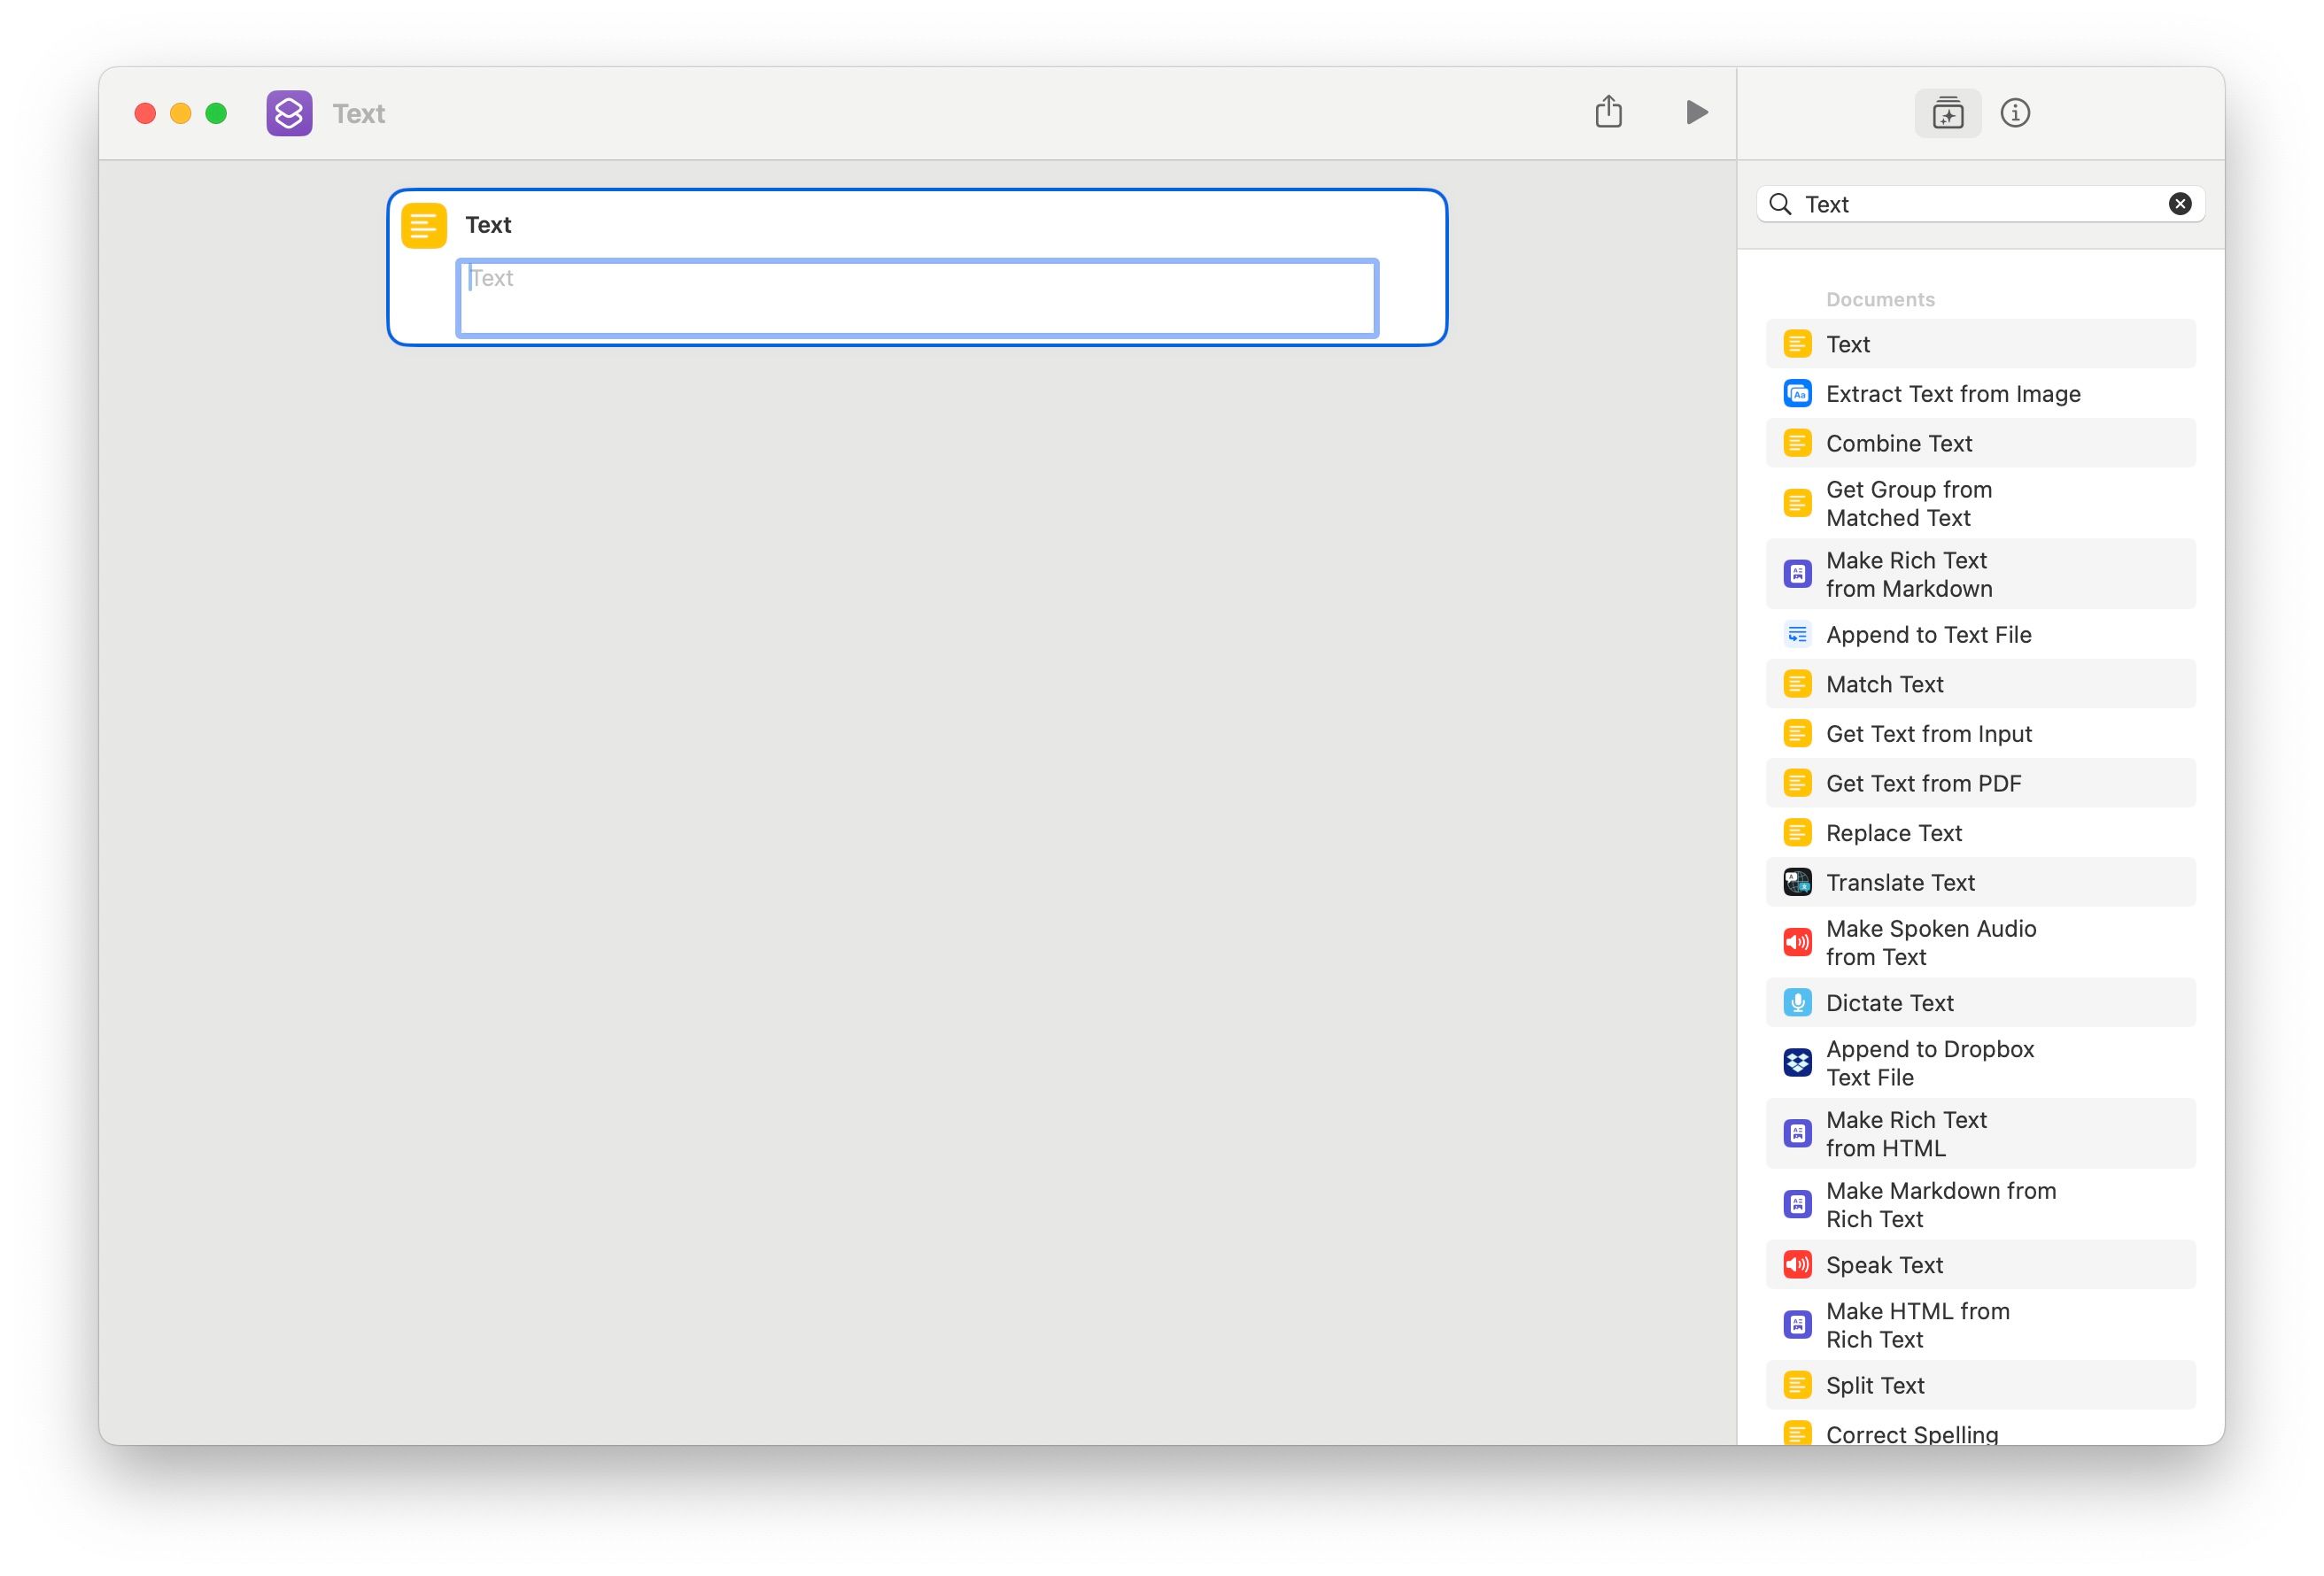Select the Dictate Text microphone icon

click(1798, 1002)
